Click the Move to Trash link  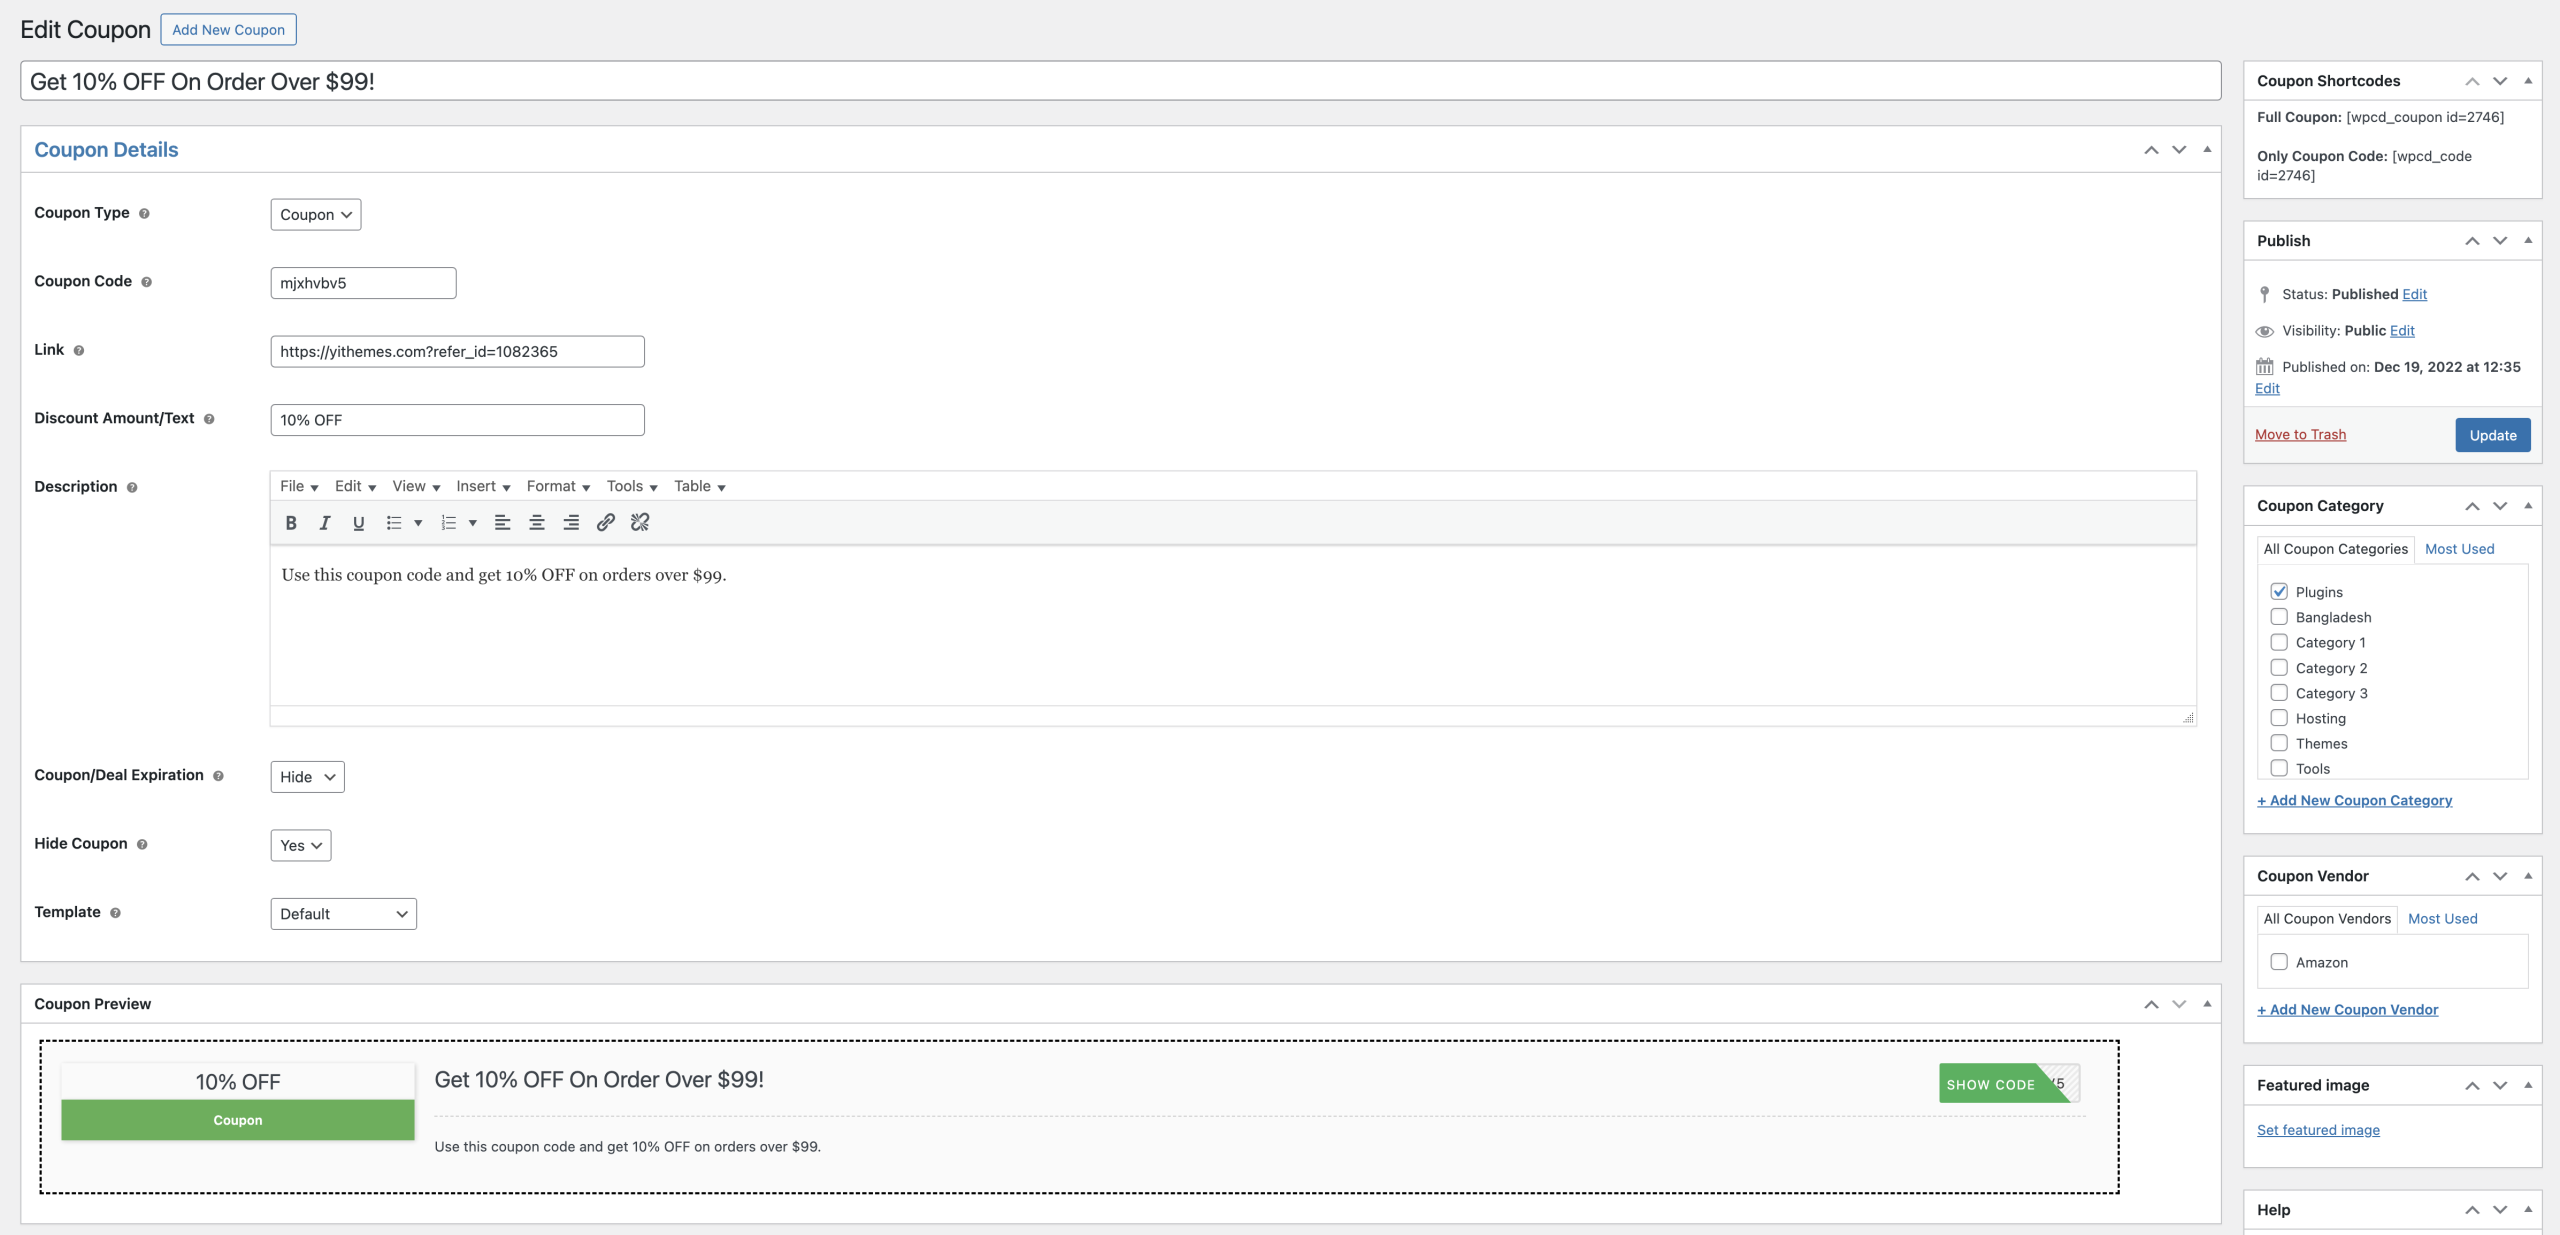pos(2300,434)
